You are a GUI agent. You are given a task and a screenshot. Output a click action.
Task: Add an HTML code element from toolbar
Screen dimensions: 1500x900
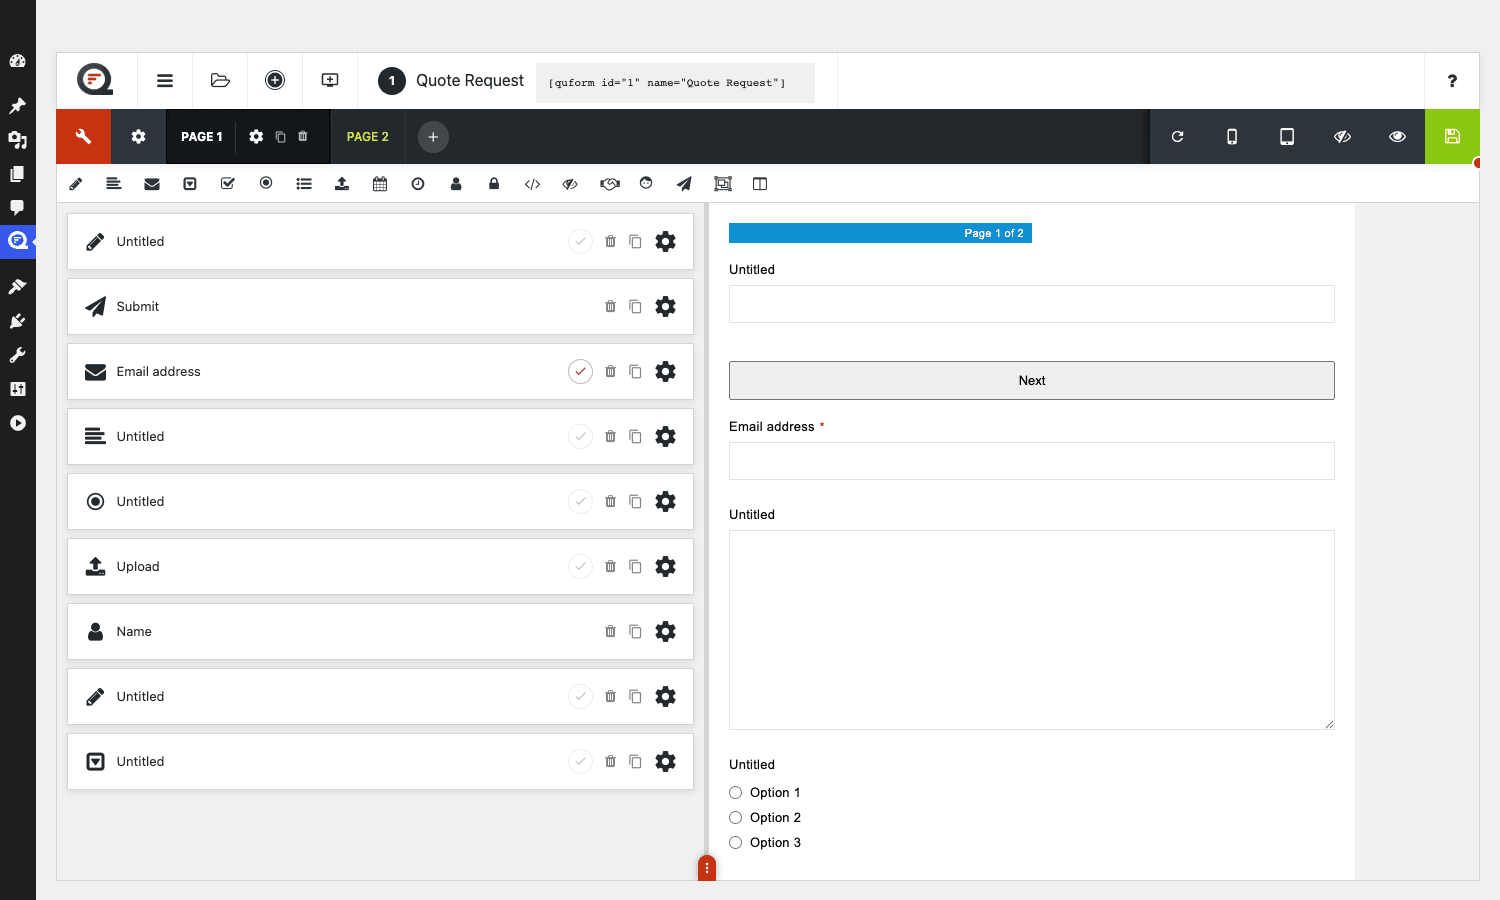pyautogui.click(x=532, y=184)
